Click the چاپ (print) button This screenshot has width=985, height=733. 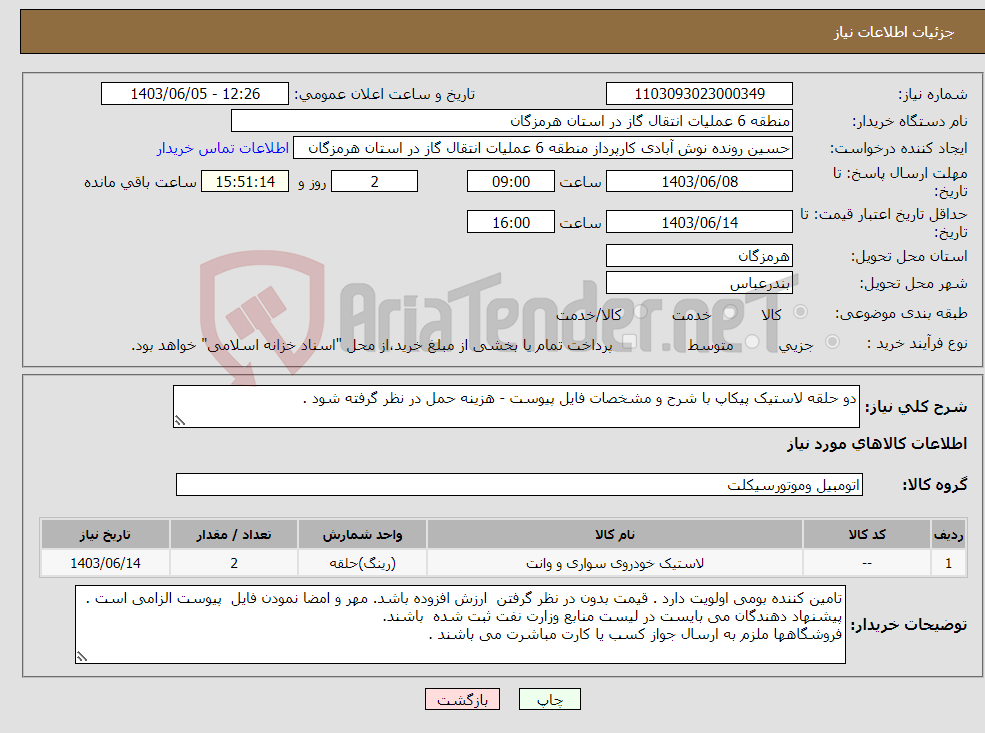click(x=550, y=699)
